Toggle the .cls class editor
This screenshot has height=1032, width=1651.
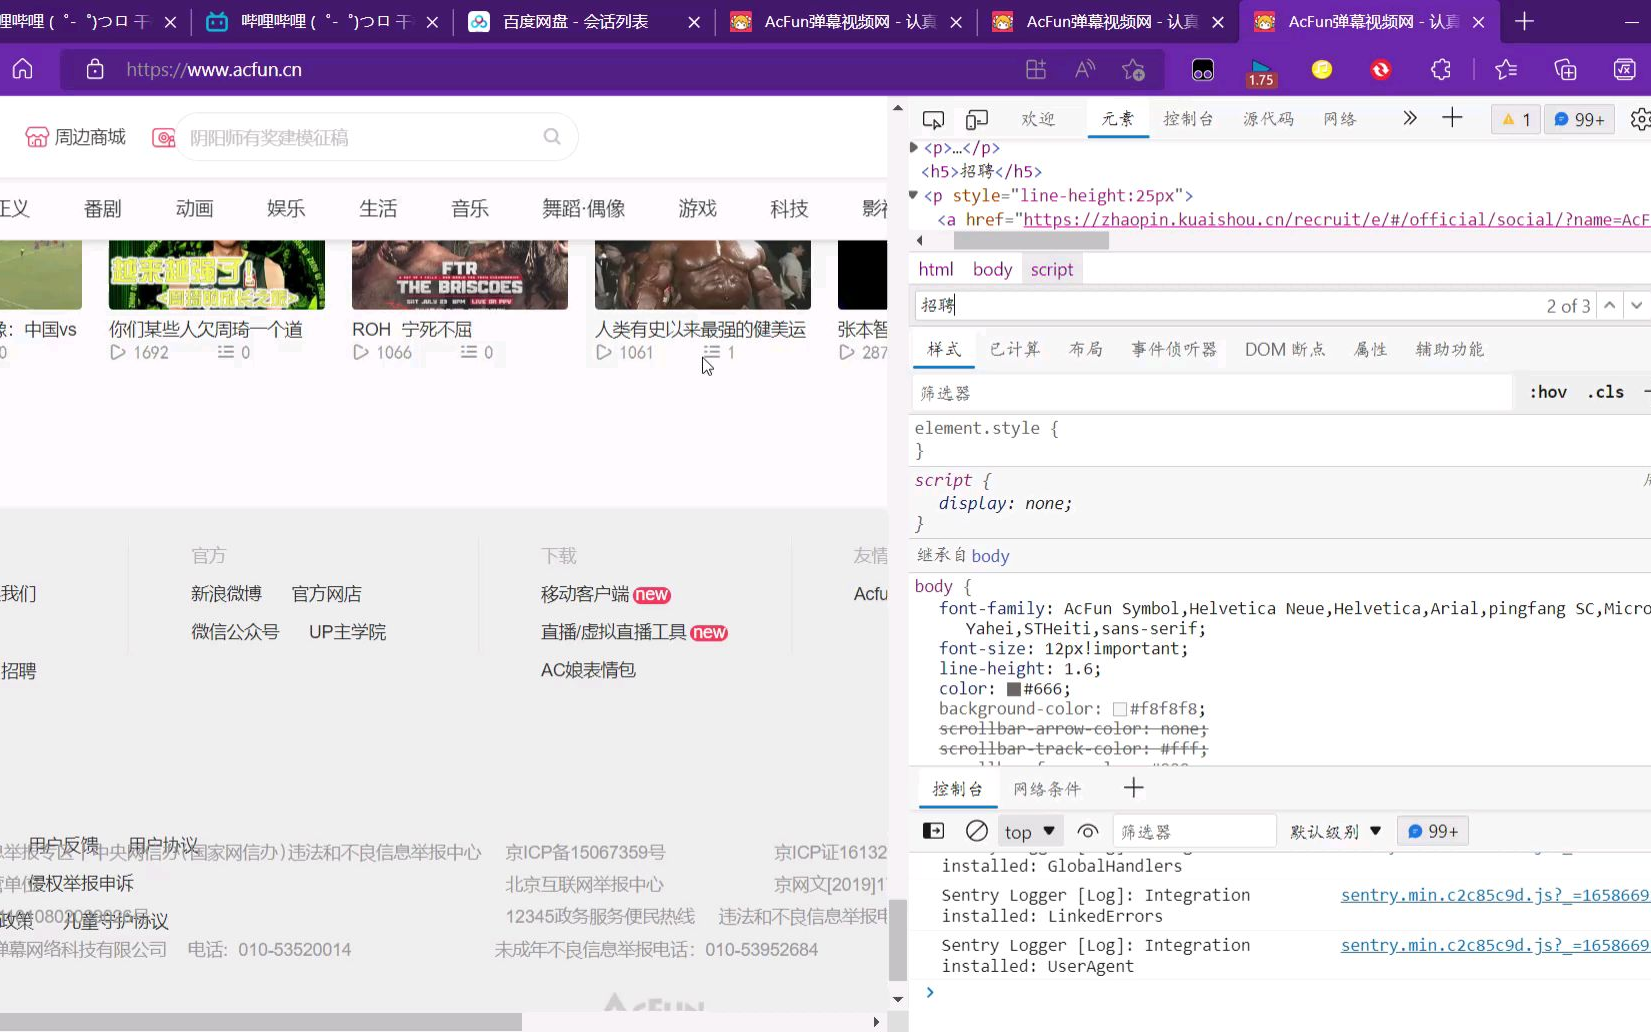(1605, 392)
